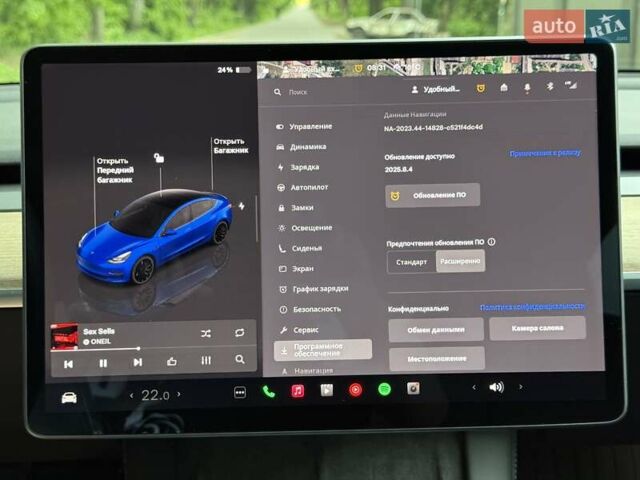The width and height of the screenshot is (640, 480).
Task: Toggle shuffle in the media player
Action: point(205,333)
